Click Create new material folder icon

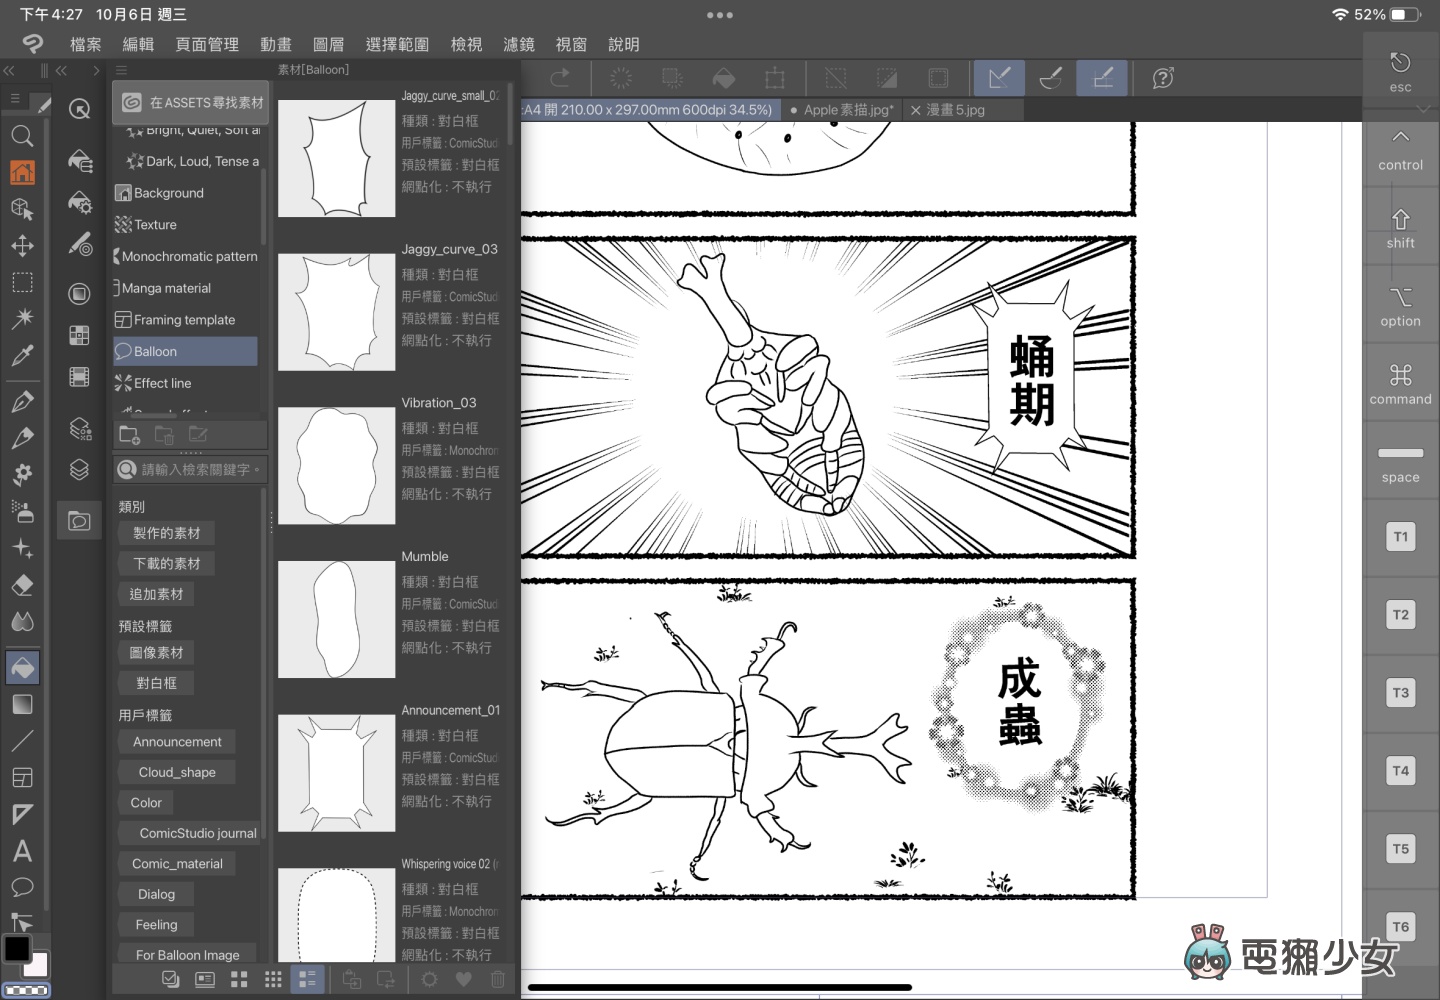coord(129,435)
